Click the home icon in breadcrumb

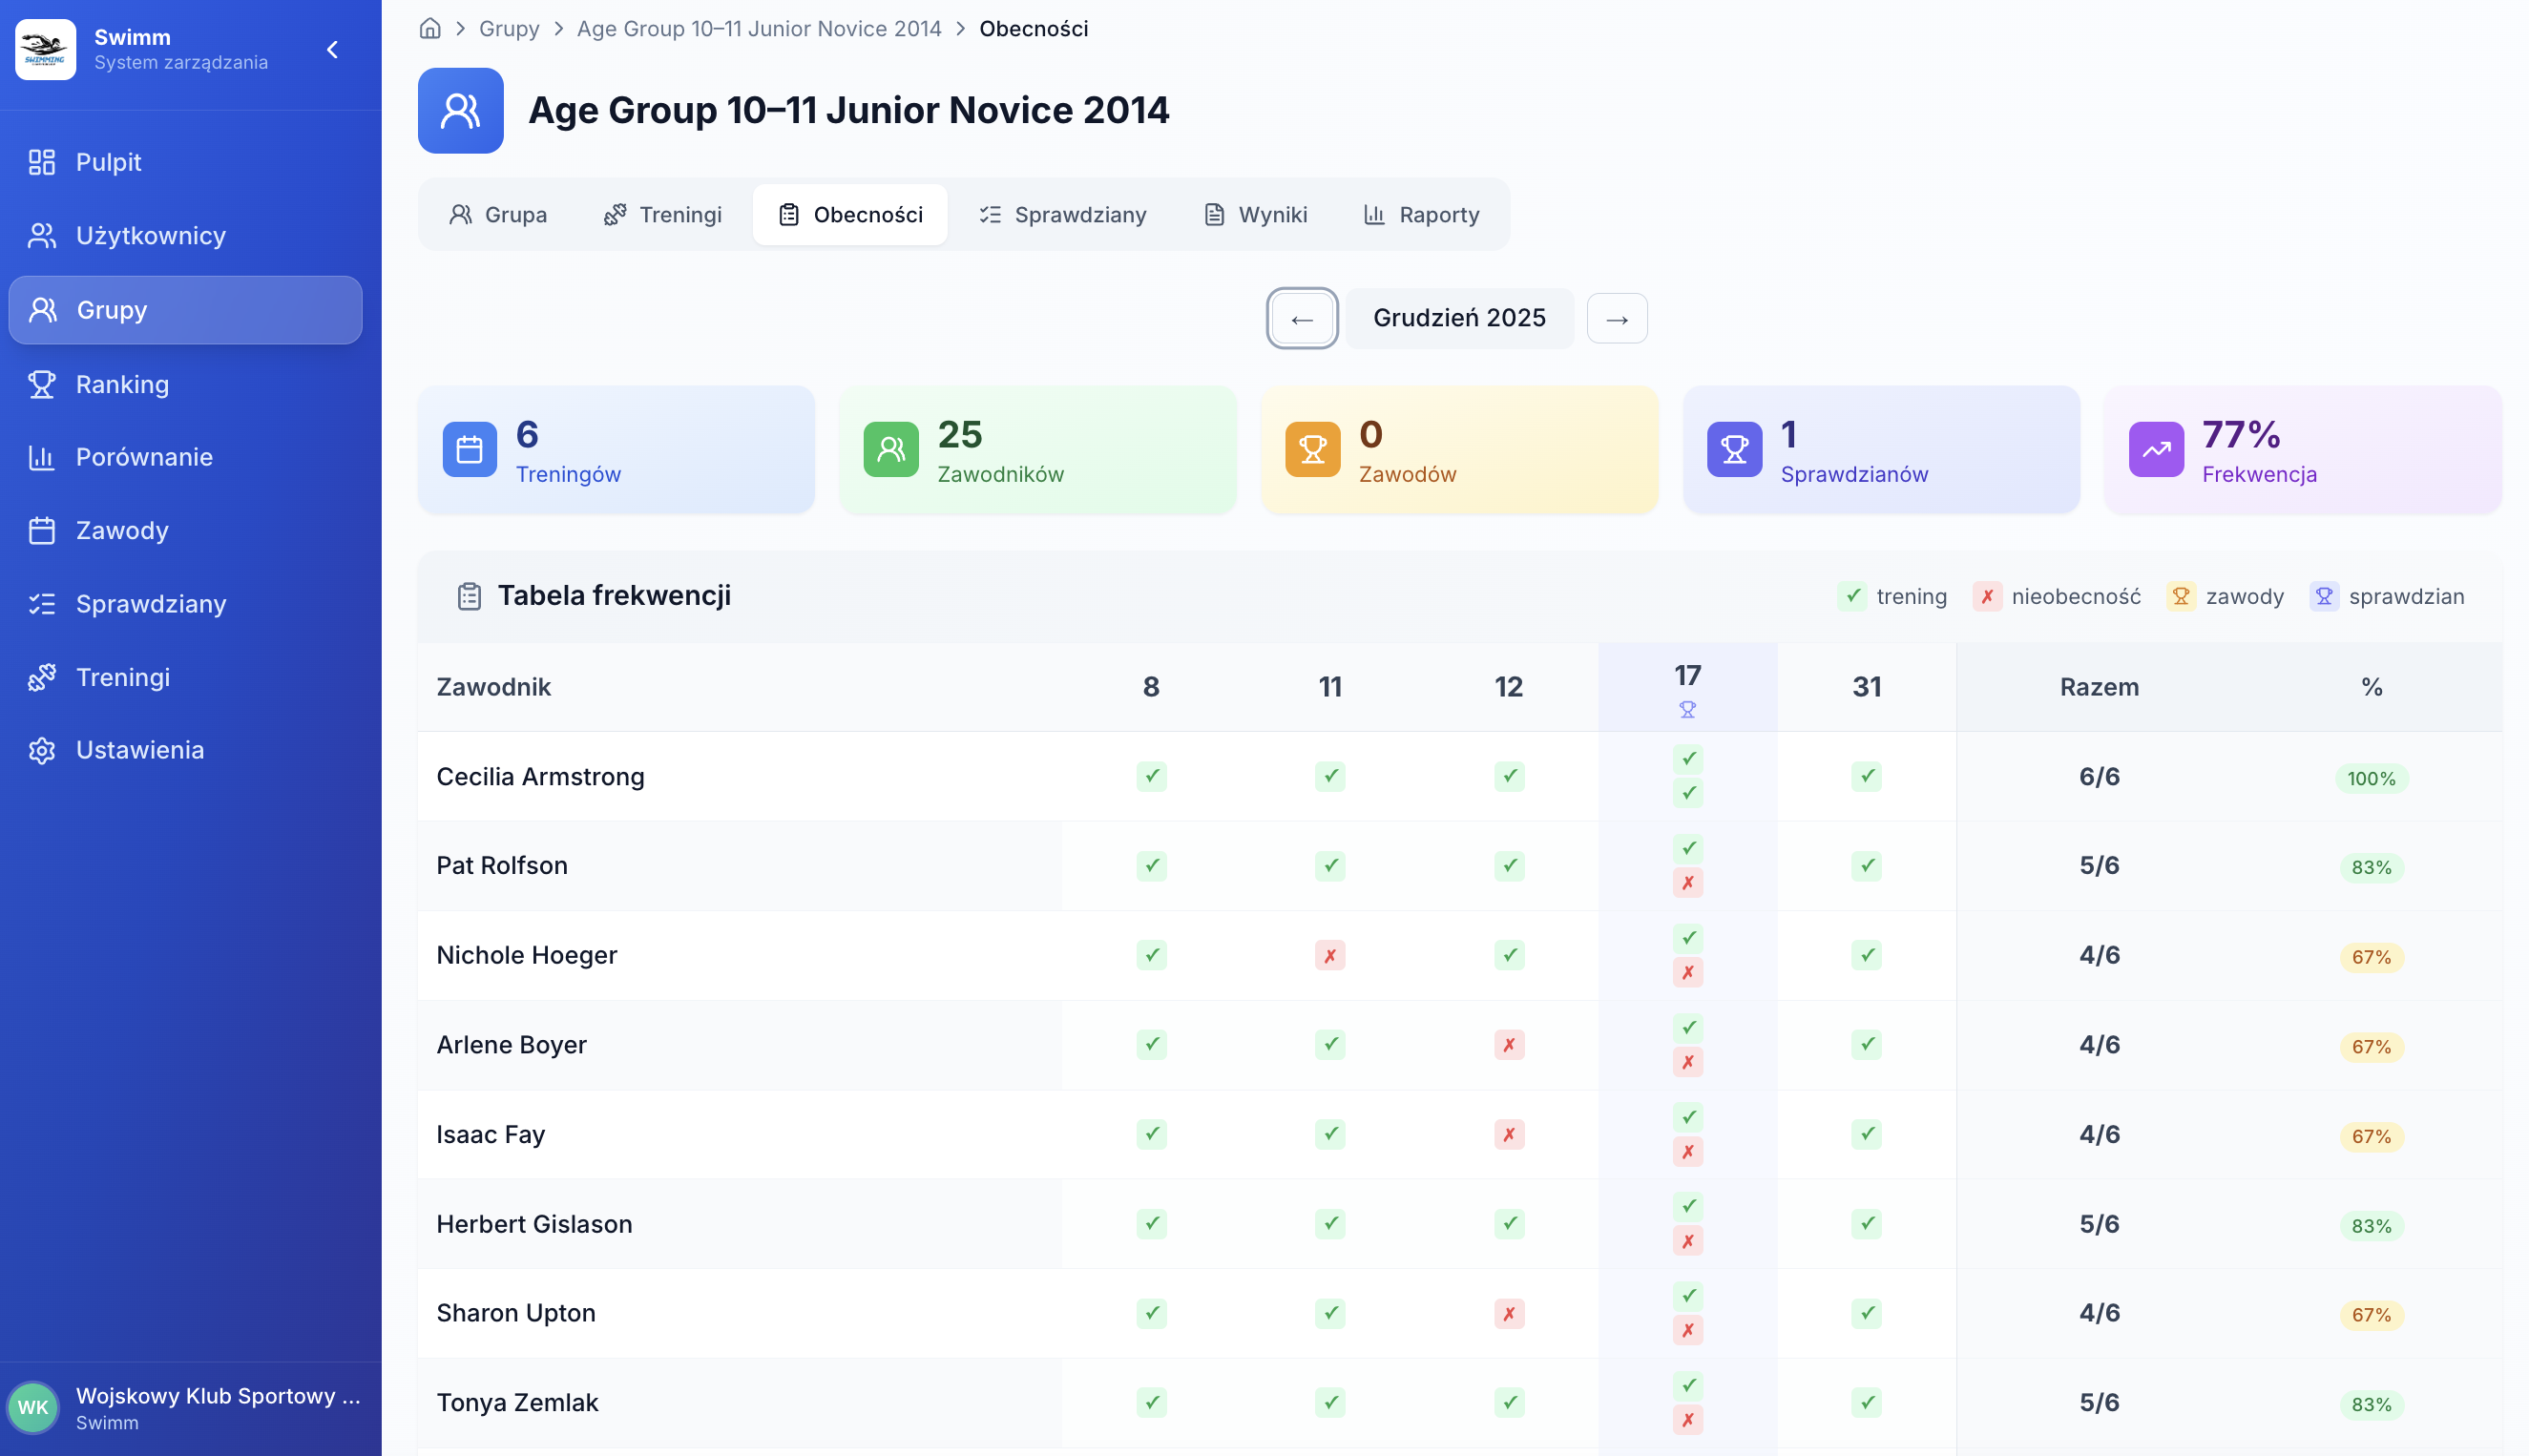(x=430, y=28)
